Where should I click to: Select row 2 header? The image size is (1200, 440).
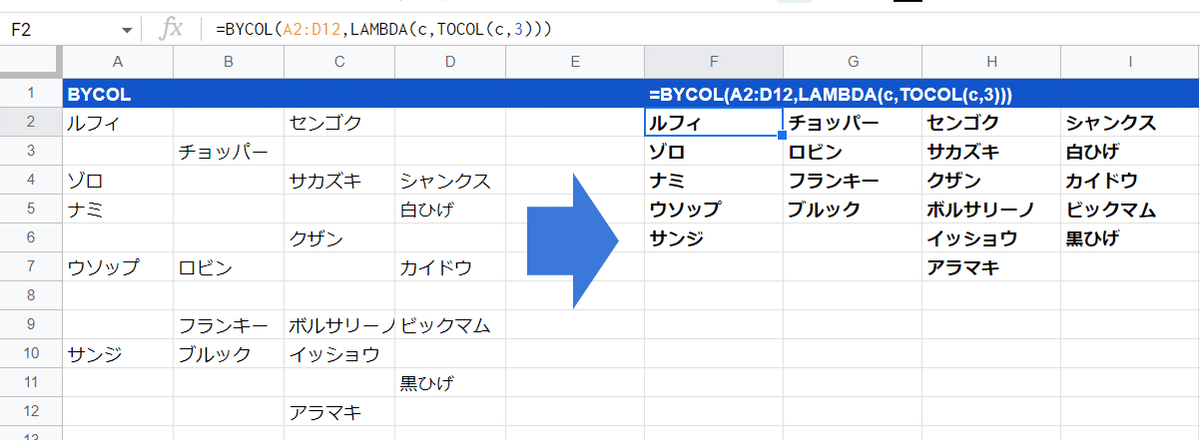tap(31, 124)
